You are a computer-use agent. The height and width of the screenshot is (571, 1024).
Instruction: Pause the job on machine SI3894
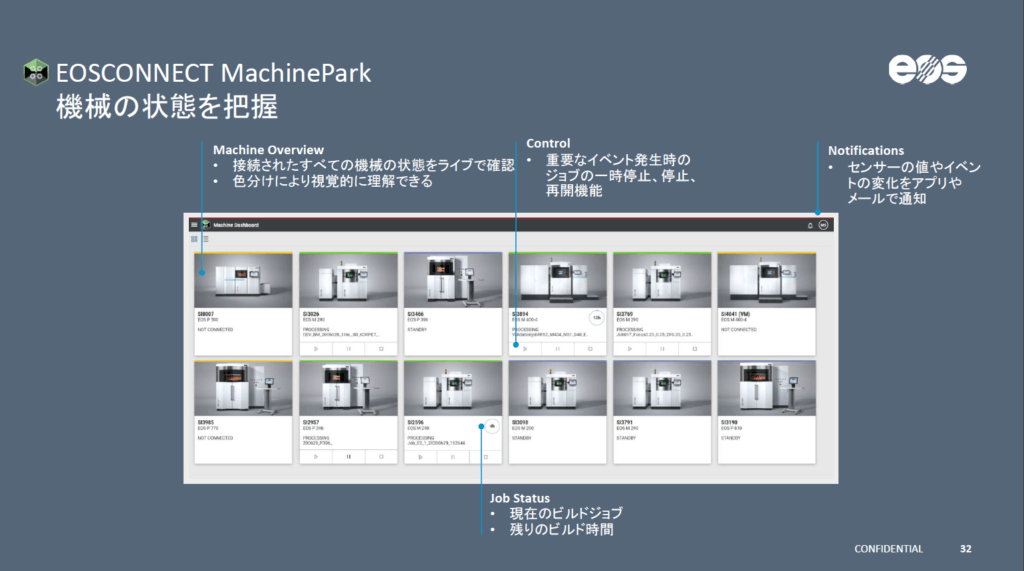pos(558,349)
